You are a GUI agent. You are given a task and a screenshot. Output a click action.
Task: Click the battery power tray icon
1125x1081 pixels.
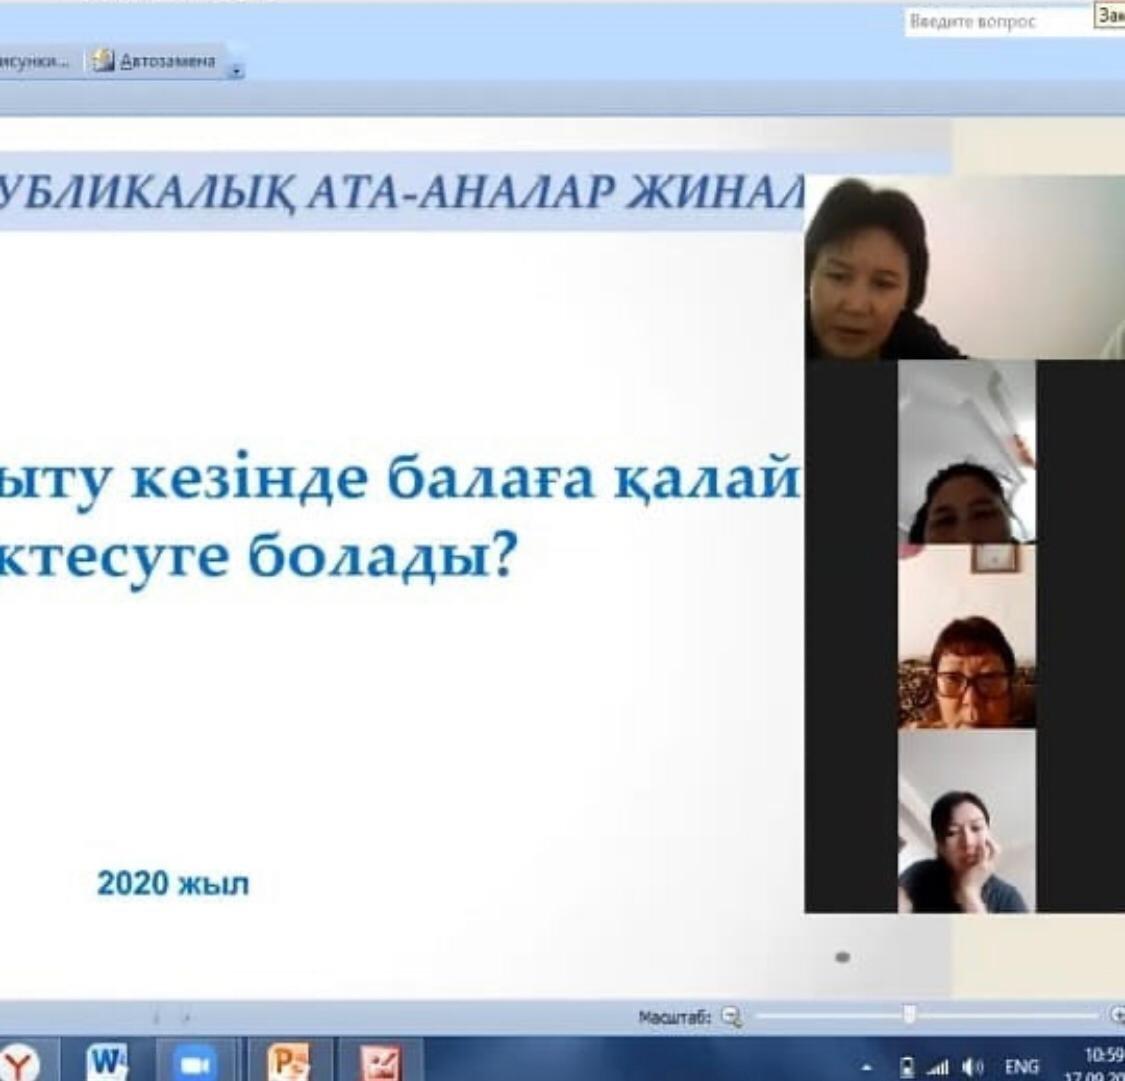click(x=908, y=1067)
